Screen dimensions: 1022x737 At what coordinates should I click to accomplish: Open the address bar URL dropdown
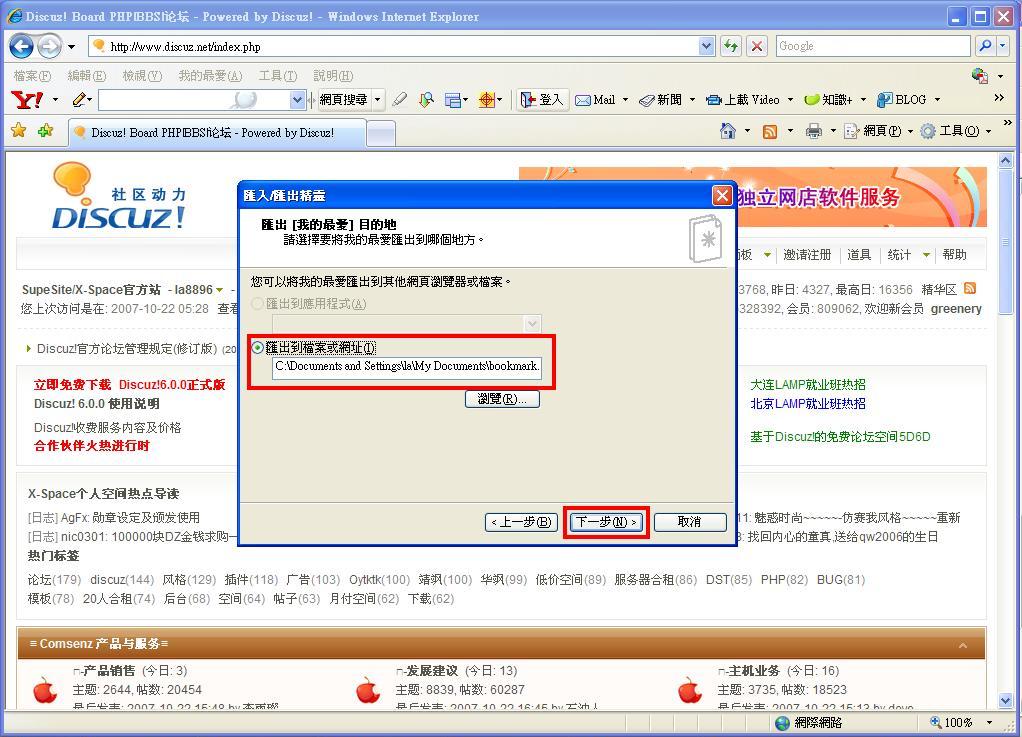(x=707, y=46)
